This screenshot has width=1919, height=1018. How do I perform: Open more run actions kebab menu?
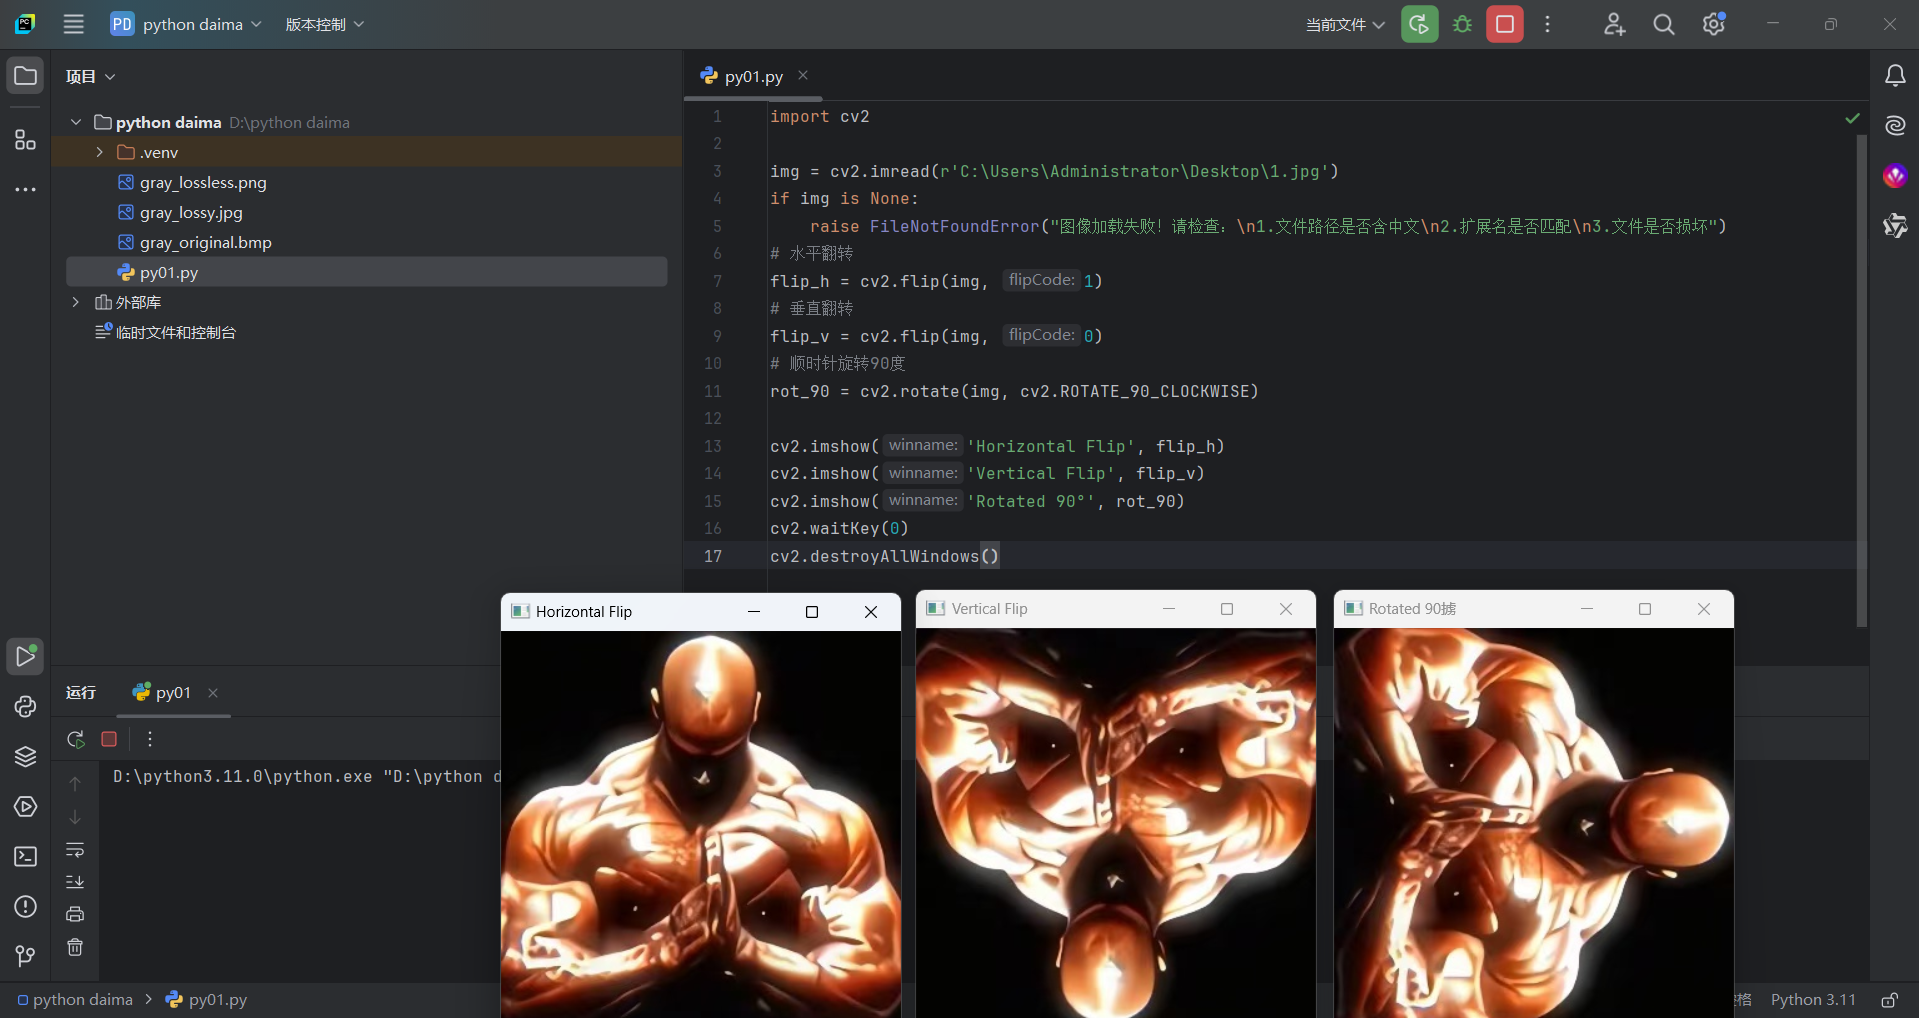click(1547, 24)
